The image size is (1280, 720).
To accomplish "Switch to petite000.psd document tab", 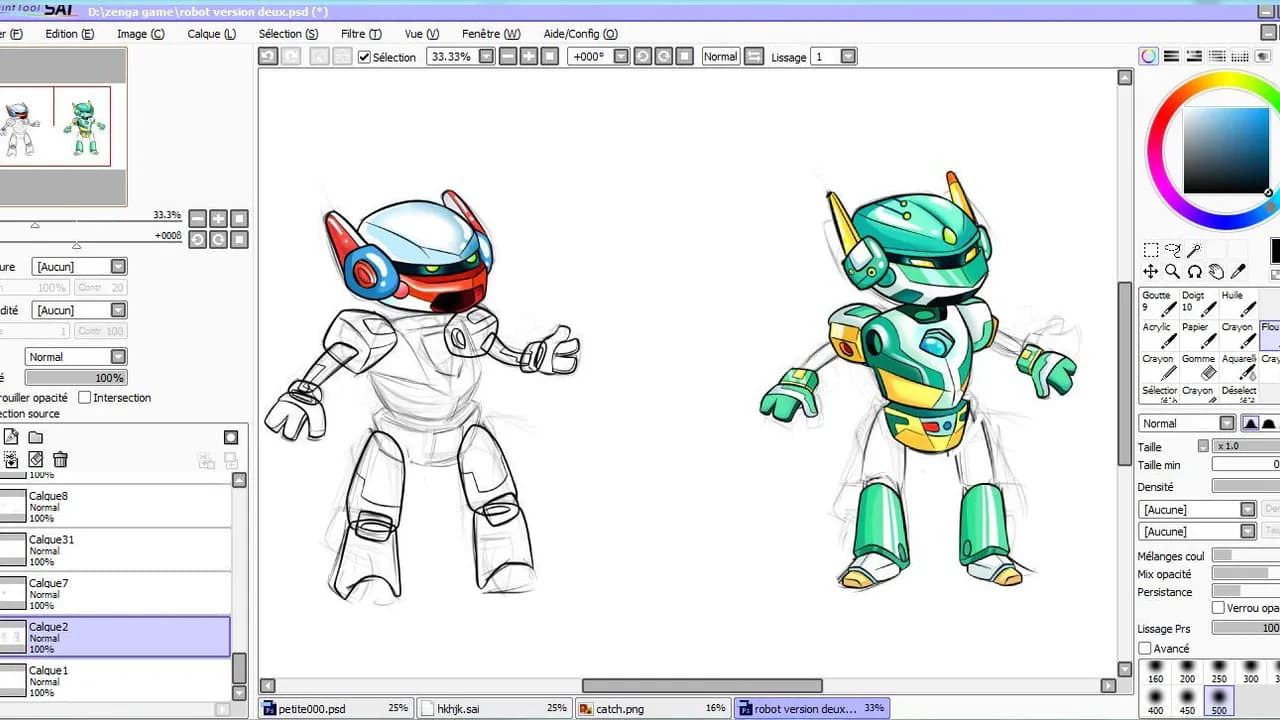I will click(336, 708).
